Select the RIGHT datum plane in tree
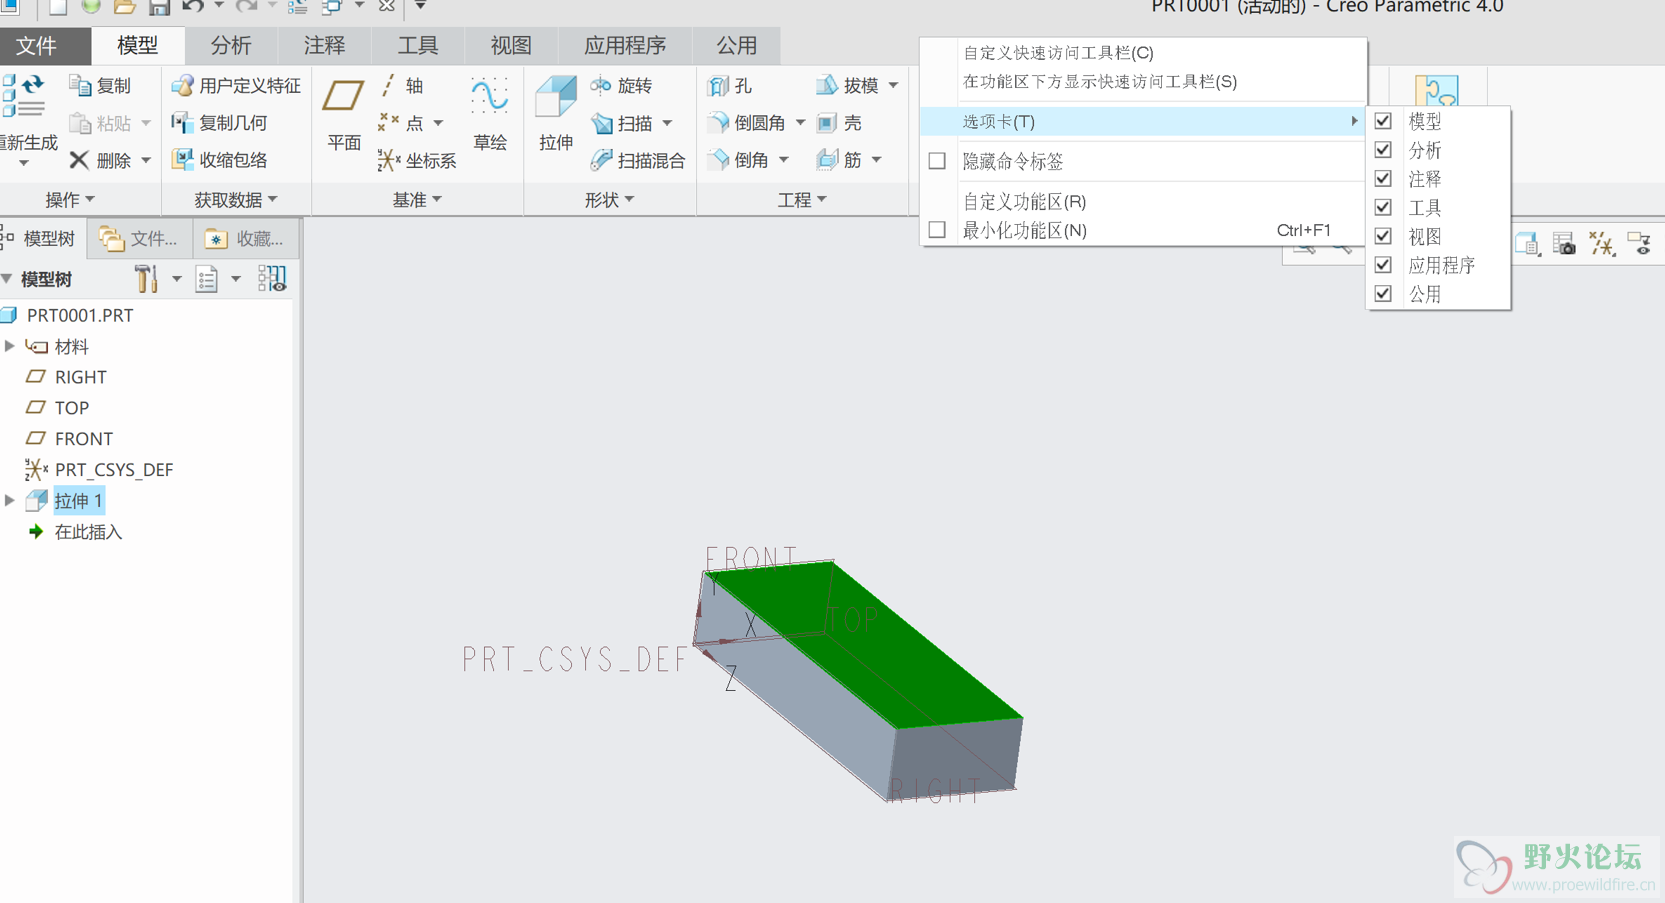This screenshot has width=1665, height=903. coord(81,377)
